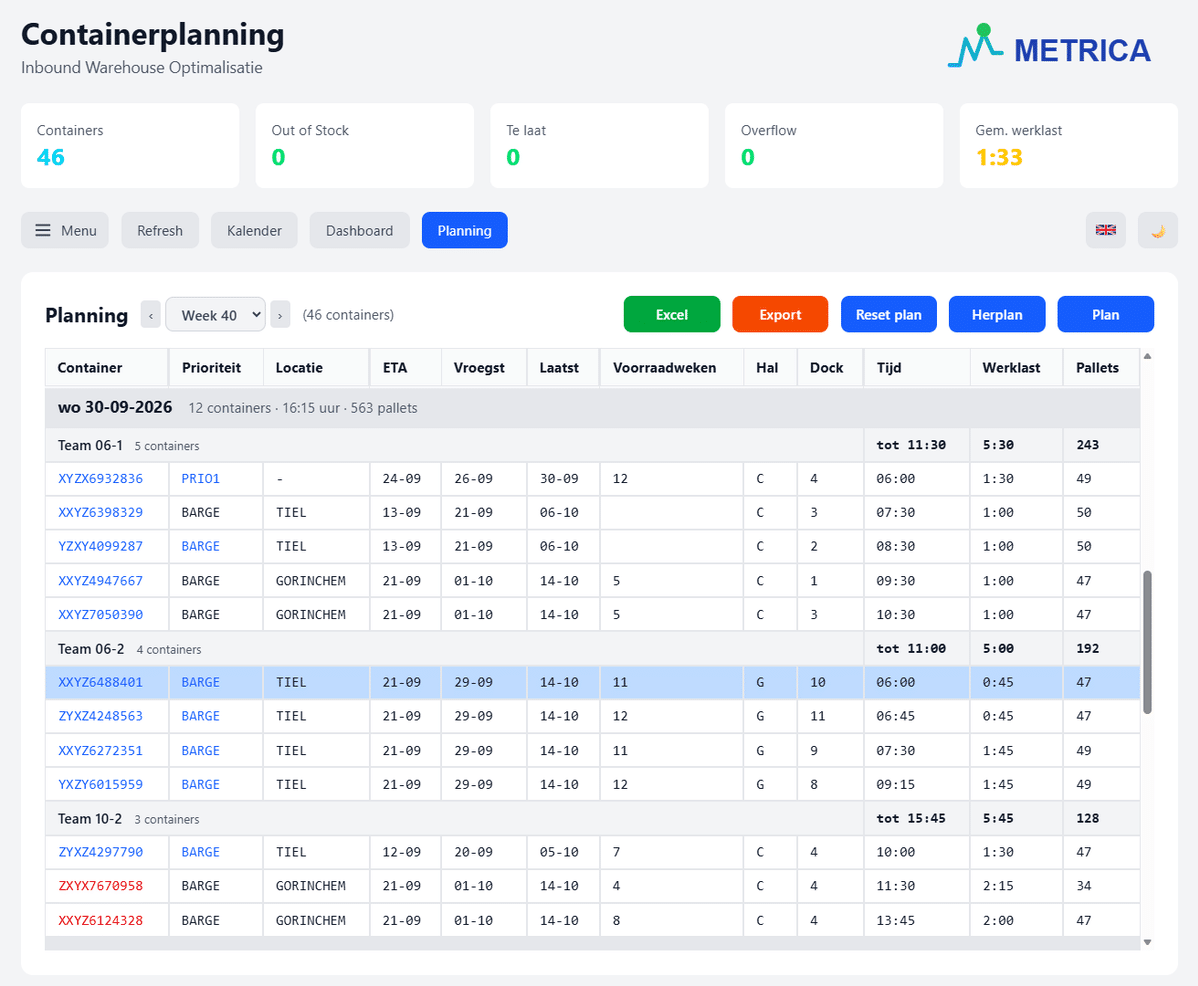
Task: Click GORINCHEM in the XXYZ4947667 row
Action: point(310,580)
